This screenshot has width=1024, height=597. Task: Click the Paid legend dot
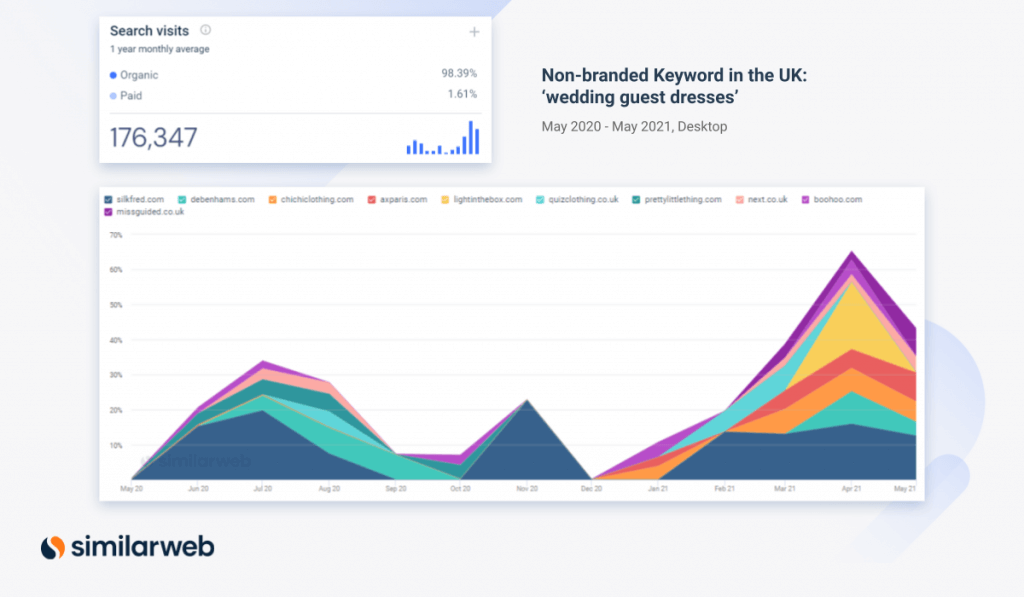113,96
